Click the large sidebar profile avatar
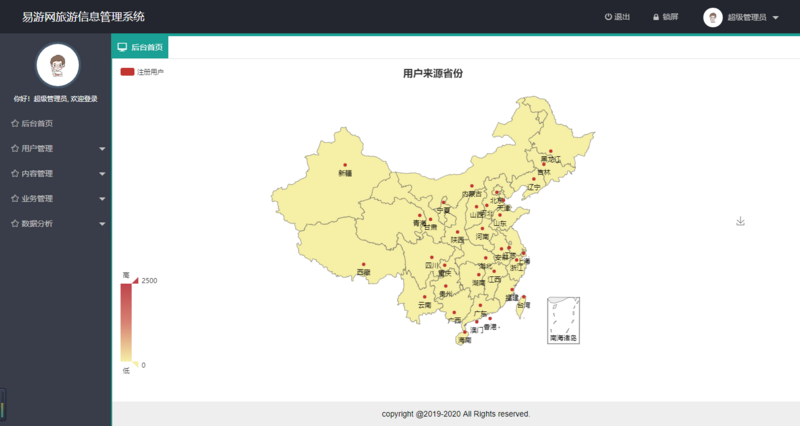The image size is (800, 426). pyautogui.click(x=58, y=65)
